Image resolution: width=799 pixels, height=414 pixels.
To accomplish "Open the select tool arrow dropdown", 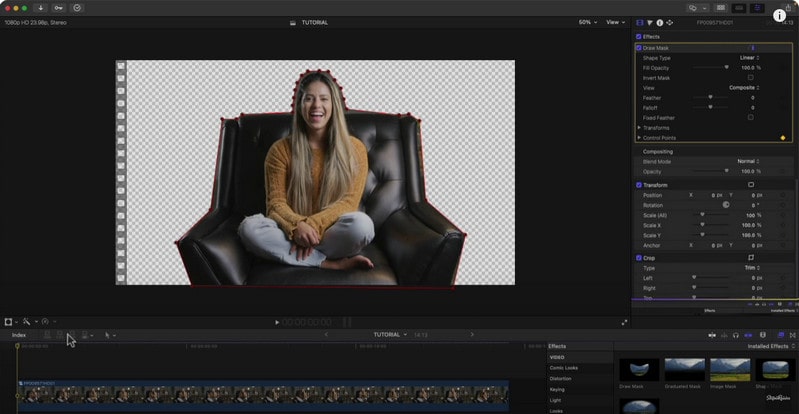I will tap(110, 335).
